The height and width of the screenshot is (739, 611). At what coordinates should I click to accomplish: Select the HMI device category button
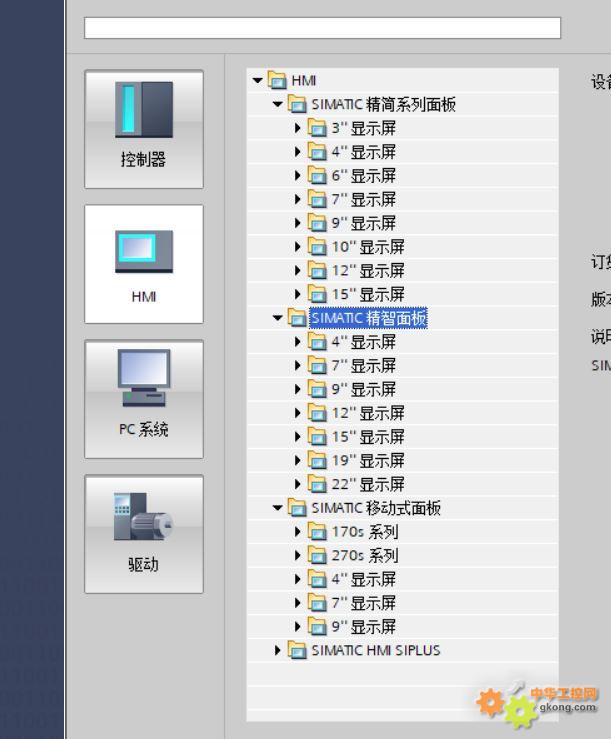coord(144,264)
